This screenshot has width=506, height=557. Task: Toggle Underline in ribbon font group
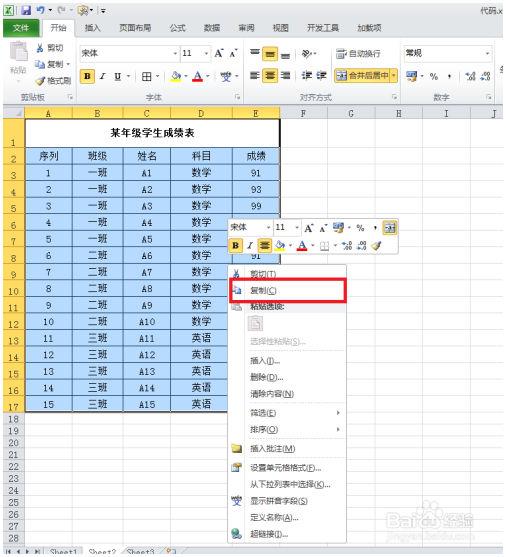[x=118, y=76]
